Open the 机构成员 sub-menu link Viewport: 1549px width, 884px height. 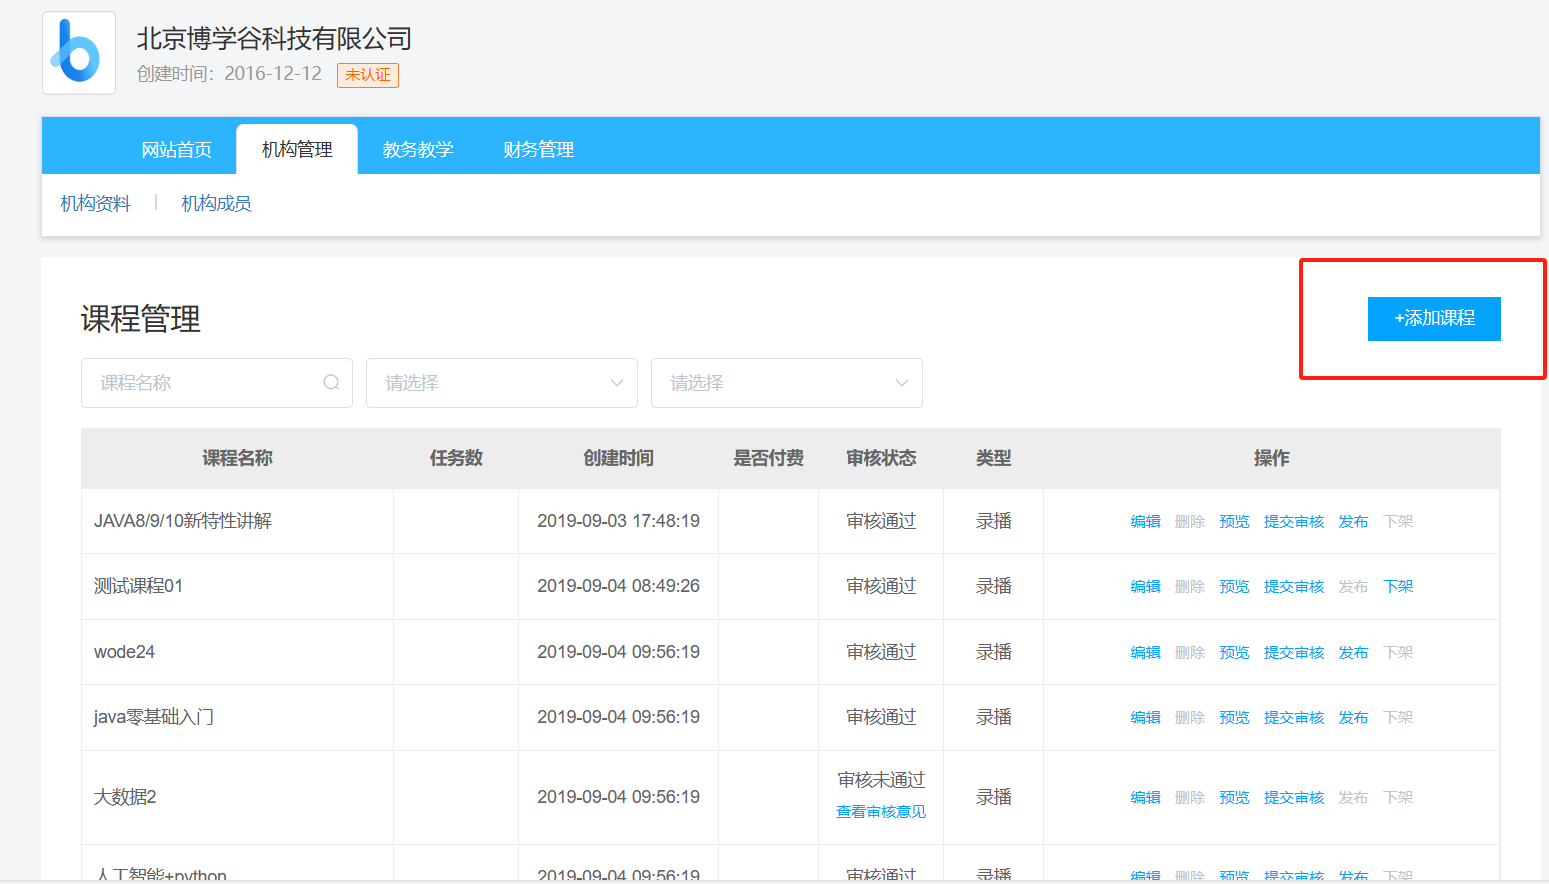(217, 204)
